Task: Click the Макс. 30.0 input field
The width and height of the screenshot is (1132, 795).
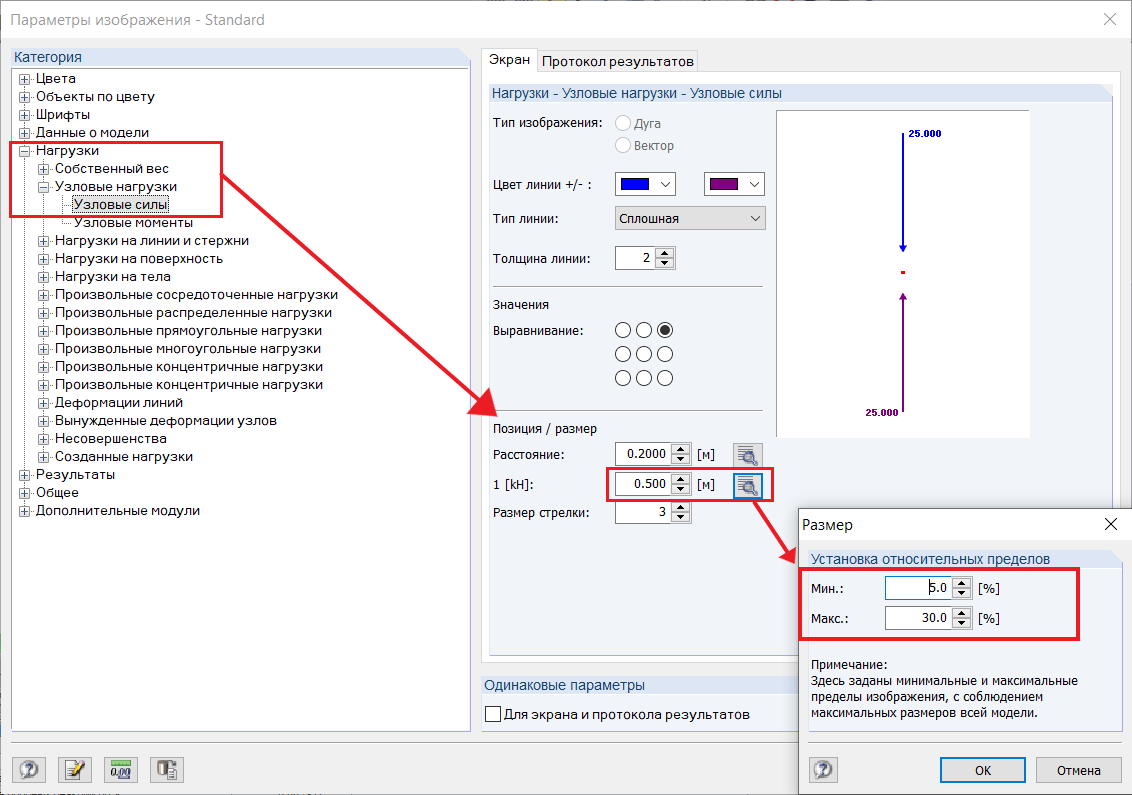Action: [x=918, y=618]
